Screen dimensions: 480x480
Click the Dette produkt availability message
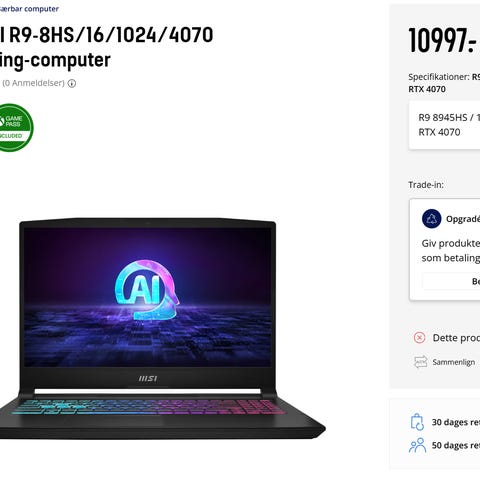pyautogui.click(x=456, y=338)
